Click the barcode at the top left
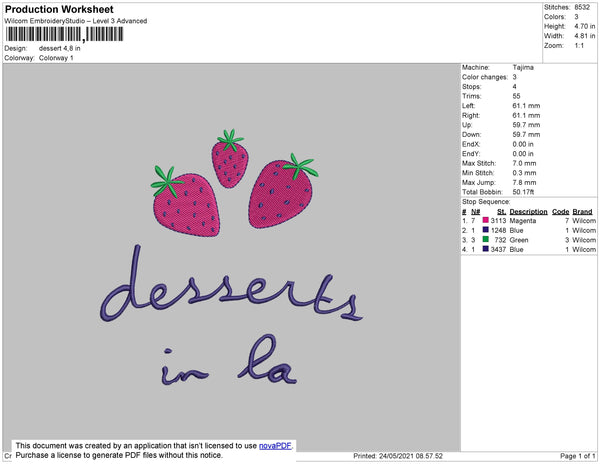 [64, 34]
